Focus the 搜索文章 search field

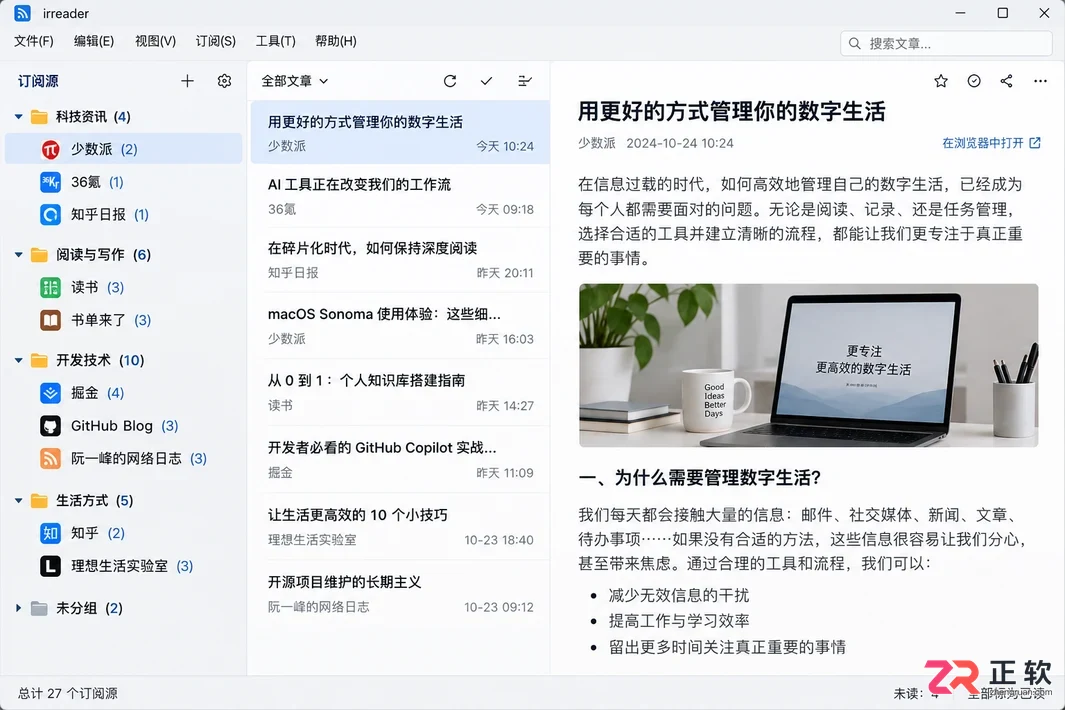pyautogui.click(x=946, y=43)
